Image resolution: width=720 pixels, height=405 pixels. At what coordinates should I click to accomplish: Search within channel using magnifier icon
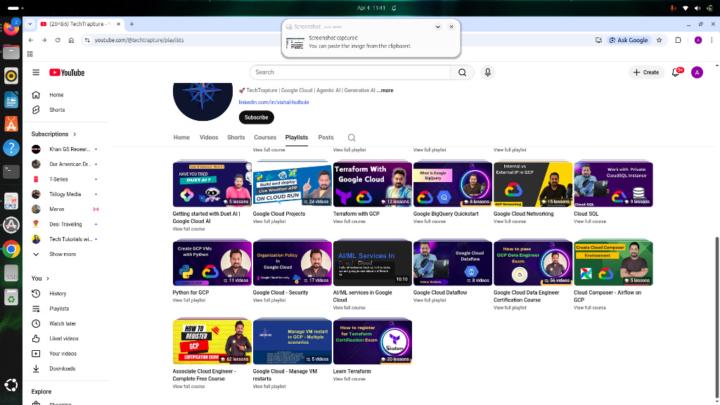coord(351,137)
